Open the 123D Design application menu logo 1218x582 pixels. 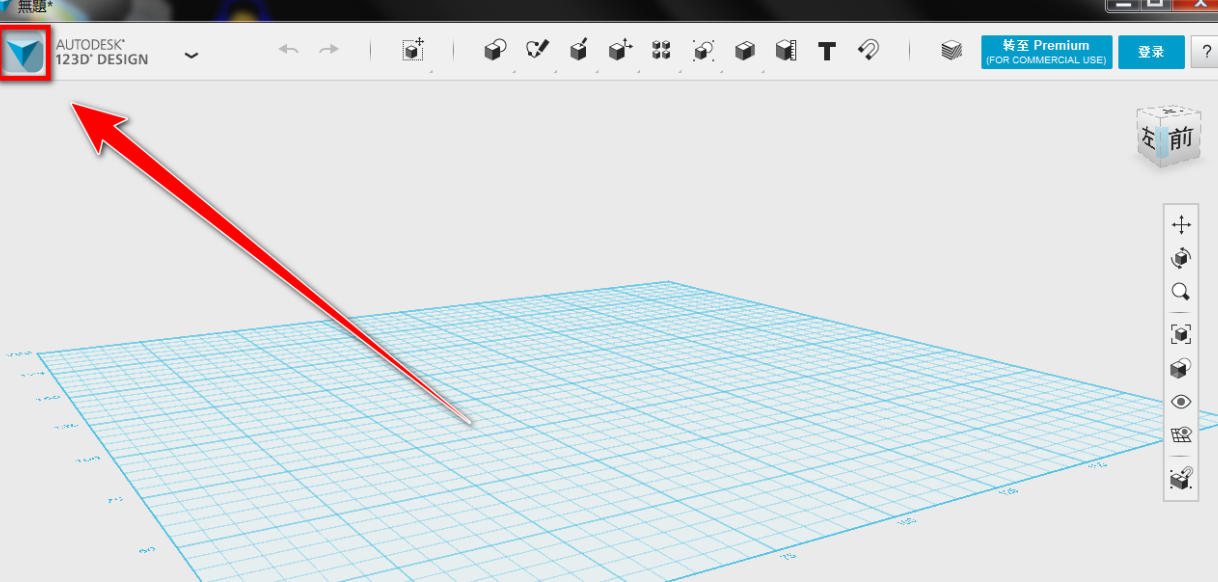[24, 52]
